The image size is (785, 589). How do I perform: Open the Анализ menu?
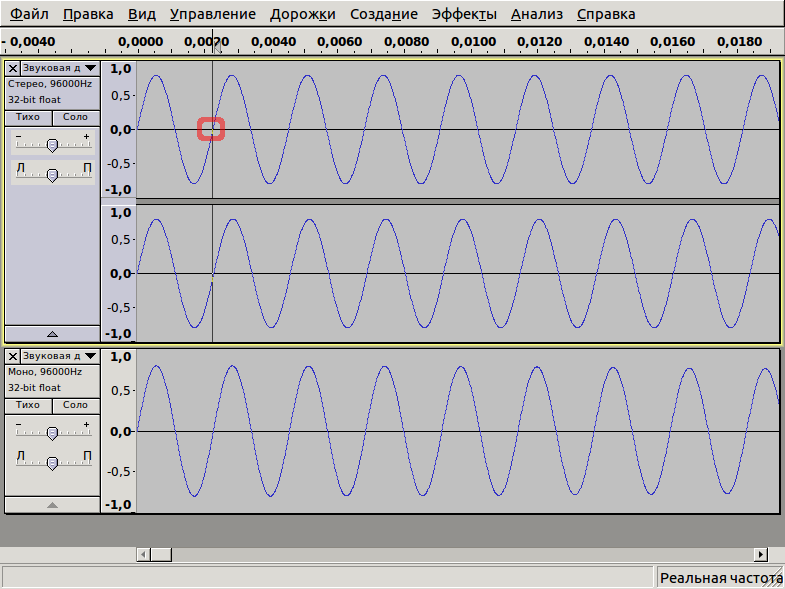tap(536, 15)
